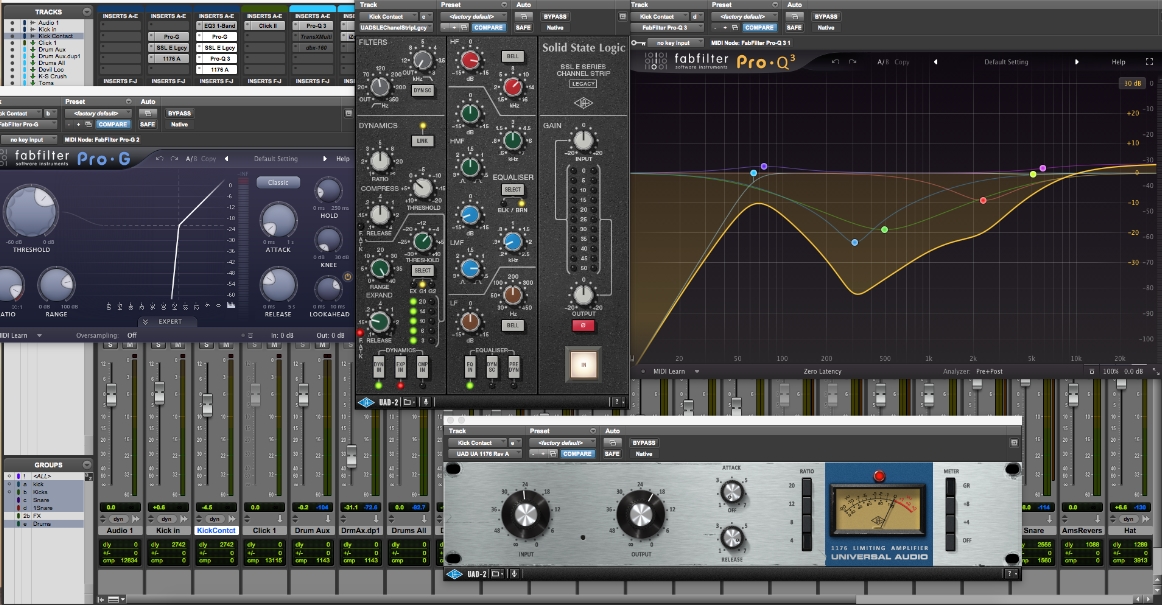Click the Pro-Q 3 redo arrow icon
This screenshot has width=1162, height=605.
click(x=852, y=62)
